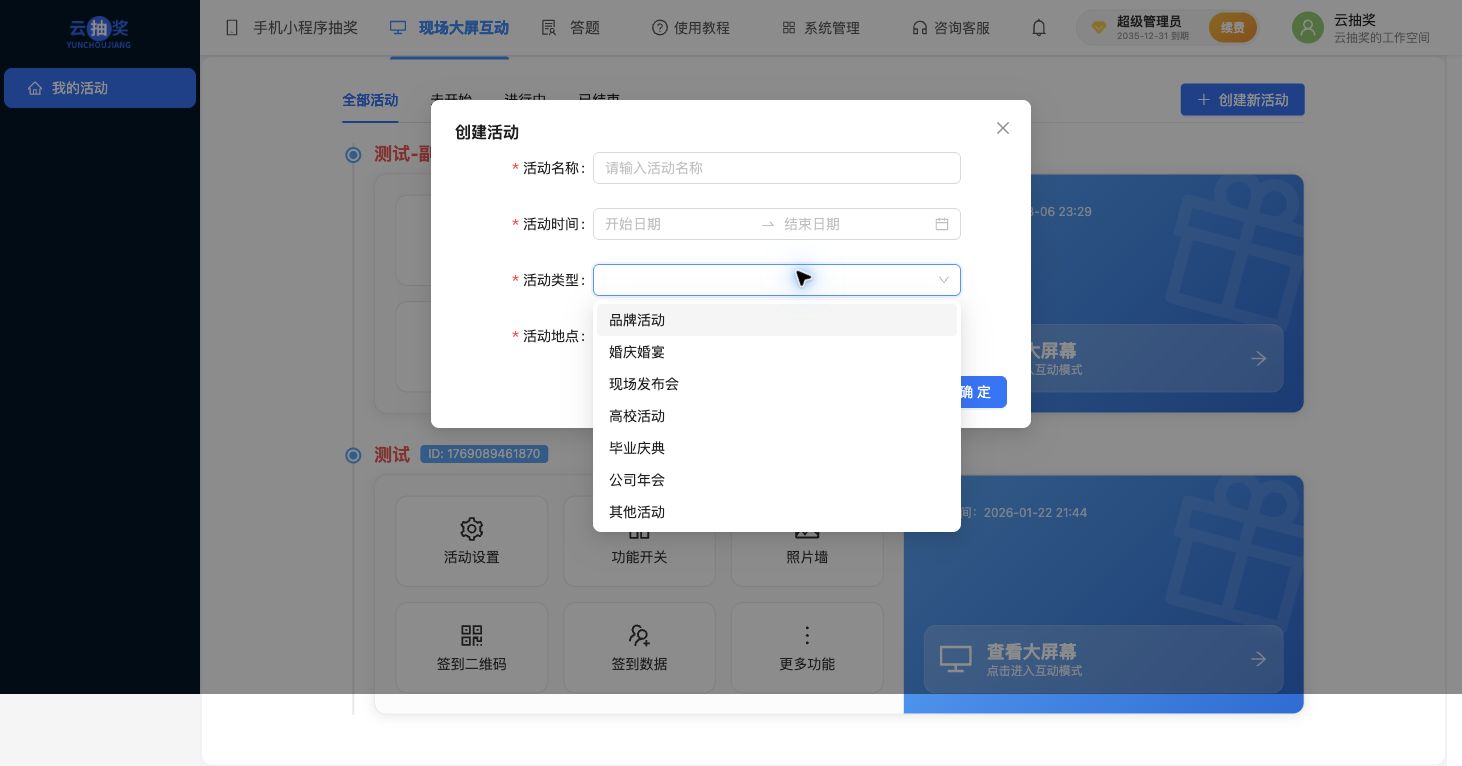Select the 全部活动 tab
Viewport: 1462px width, 766px height.
pyautogui.click(x=370, y=100)
